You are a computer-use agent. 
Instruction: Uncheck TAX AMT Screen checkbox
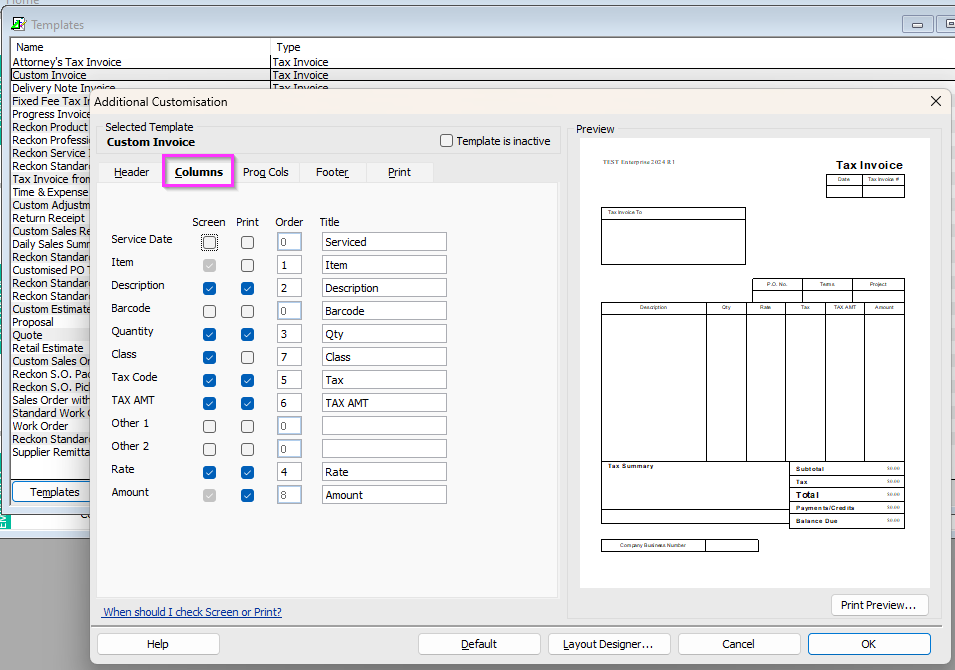pos(210,403)
